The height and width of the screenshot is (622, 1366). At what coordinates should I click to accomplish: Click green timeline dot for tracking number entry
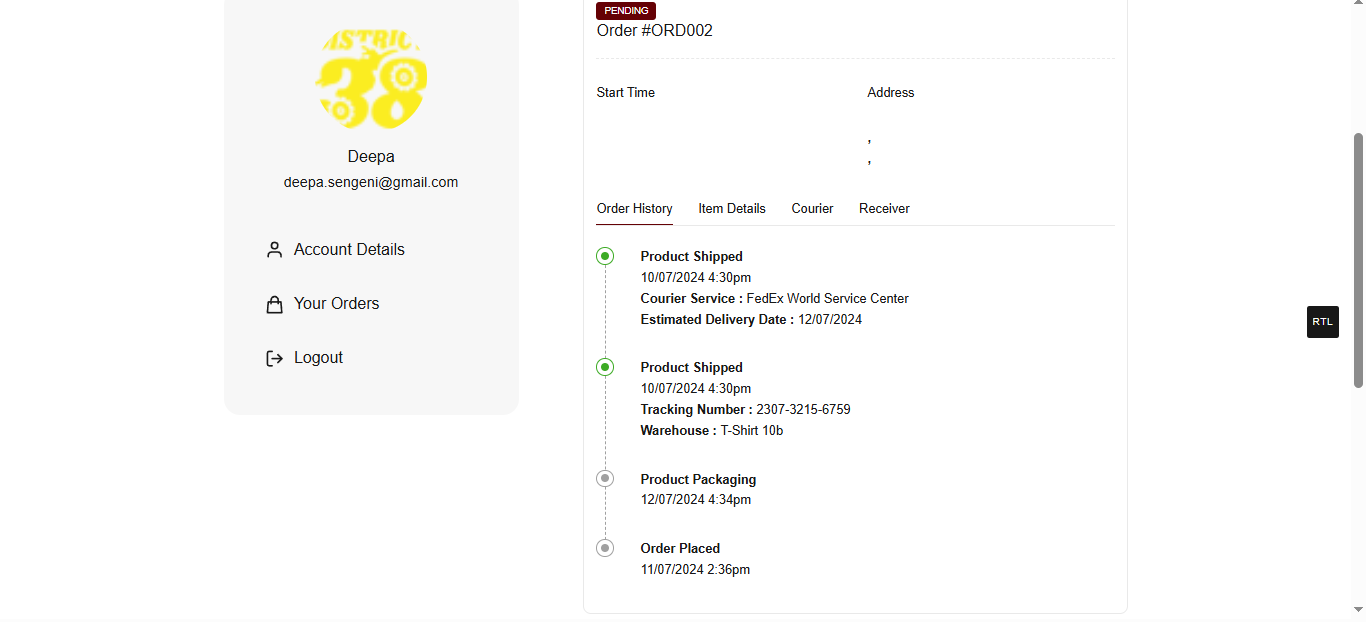pos(605,367)
